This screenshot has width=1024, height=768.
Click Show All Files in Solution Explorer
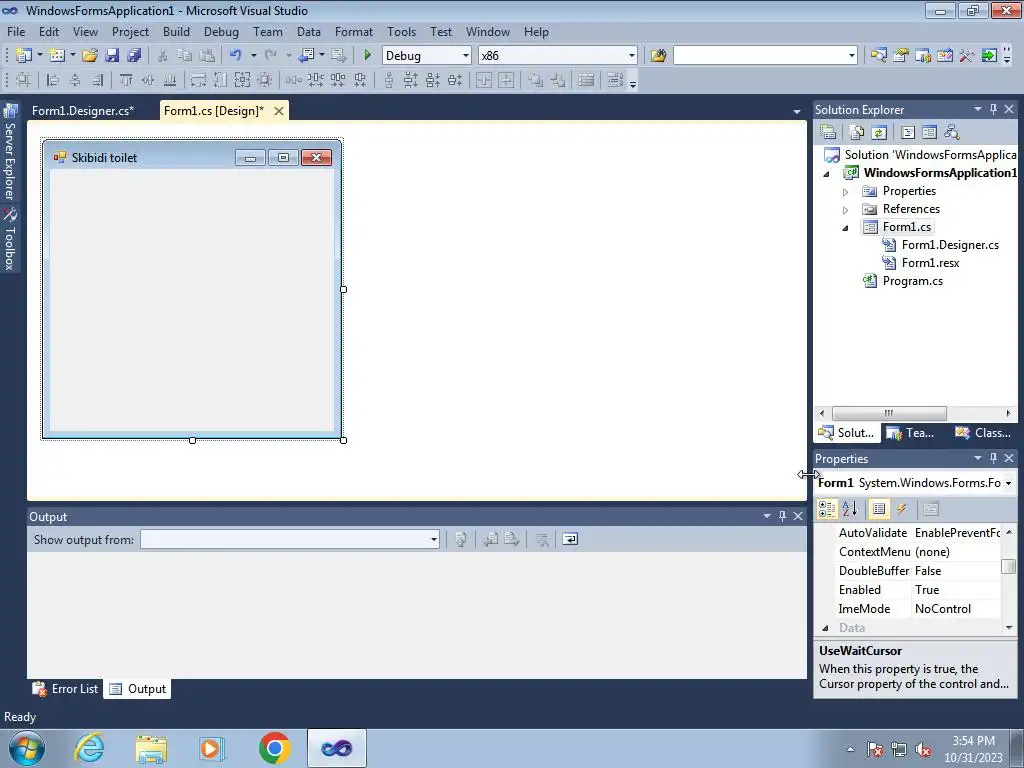tap(857, 132)
